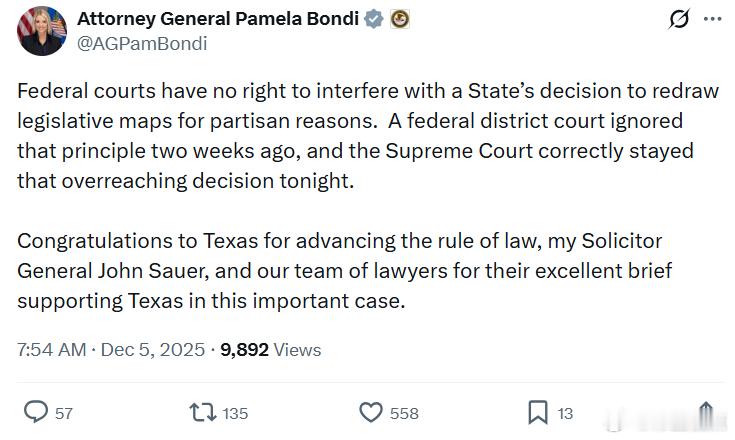
Task: Click the paragraph starting Congratulations to Texas
Action: pyautogui.click(x=340, y=271)
